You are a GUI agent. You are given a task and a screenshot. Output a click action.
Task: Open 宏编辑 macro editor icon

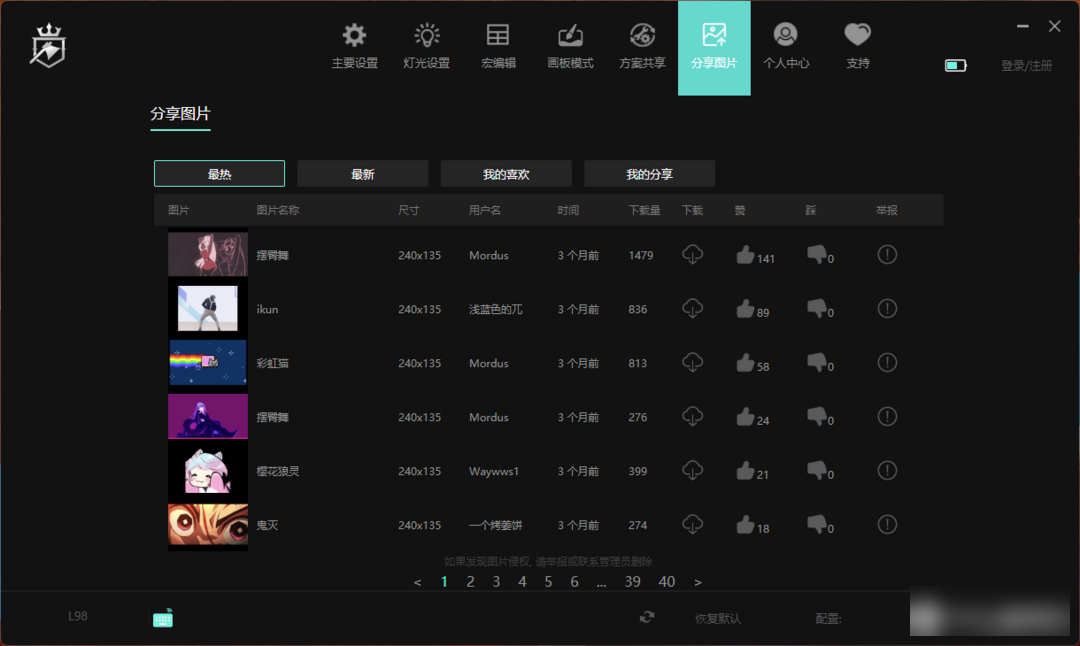(498, 35)
